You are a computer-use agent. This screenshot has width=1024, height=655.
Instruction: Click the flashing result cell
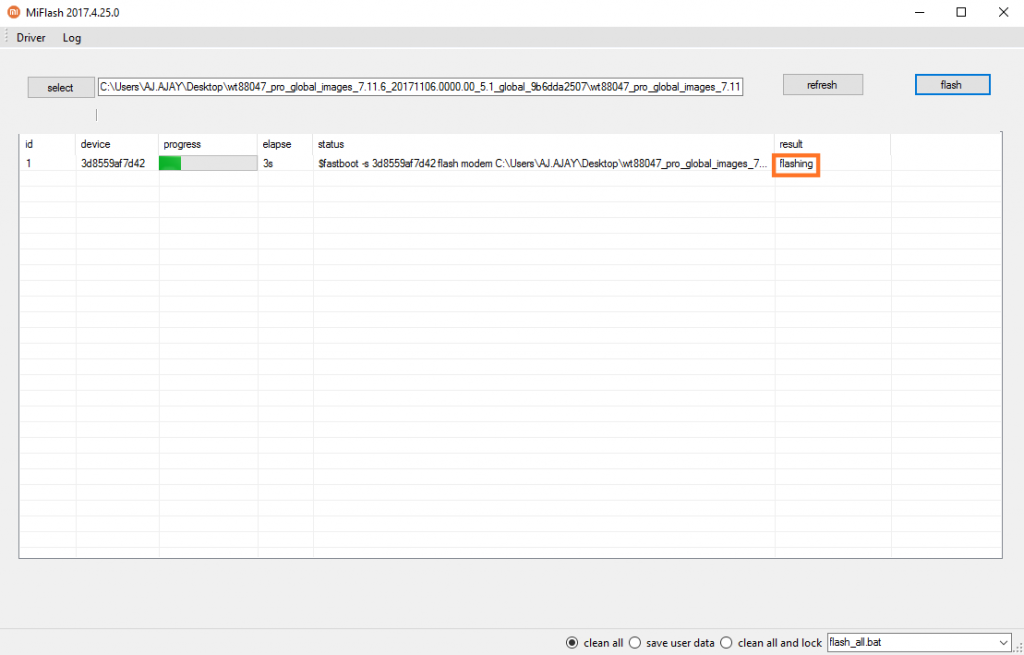pyautogui.click(x=796, y=164)
